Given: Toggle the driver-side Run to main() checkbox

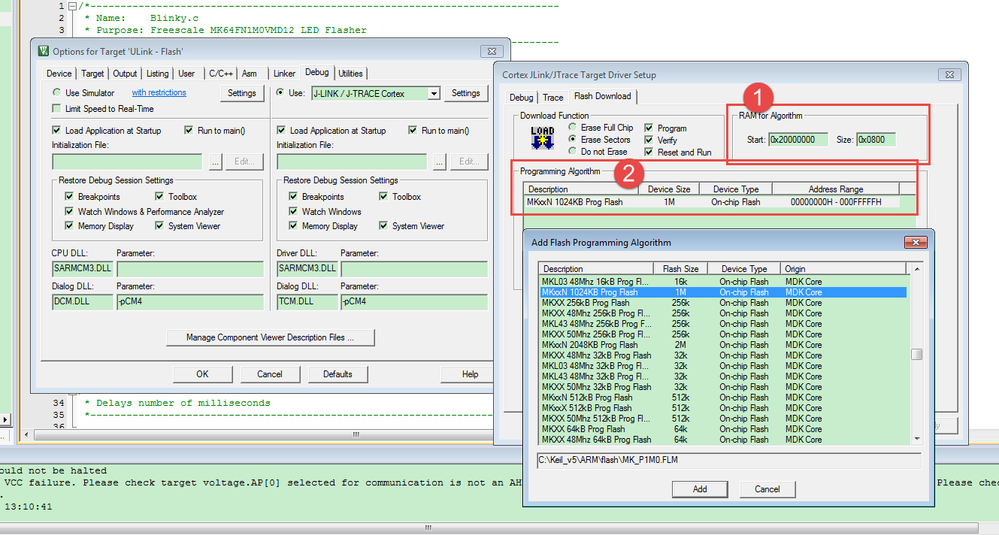Looking at the screenshot, I should [413, 130].
